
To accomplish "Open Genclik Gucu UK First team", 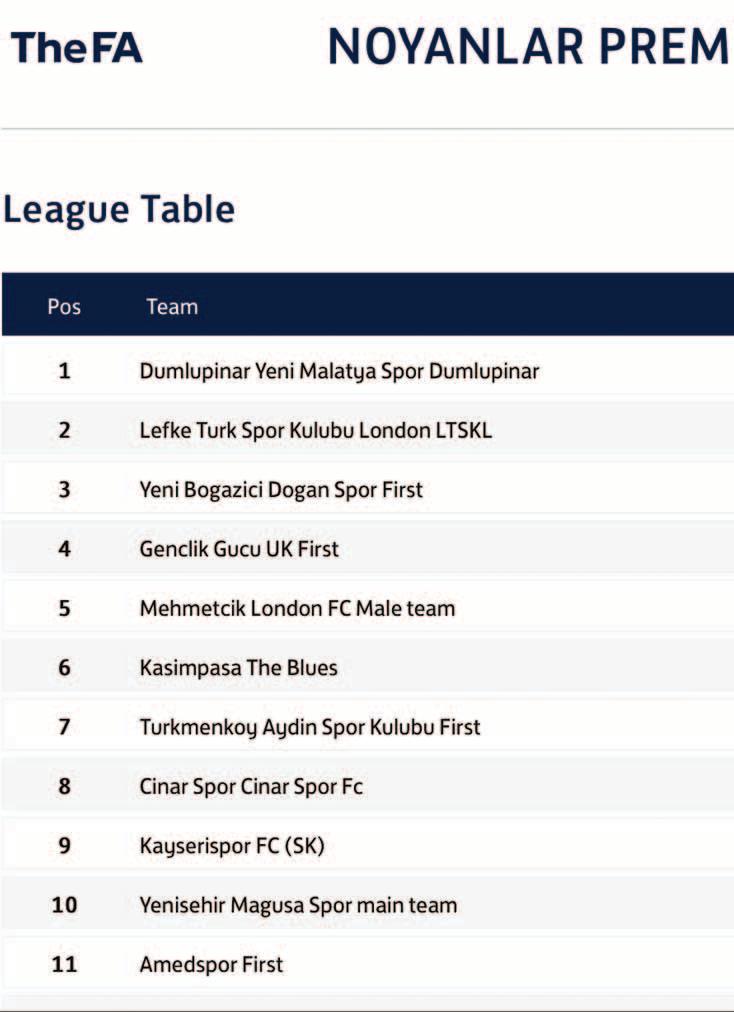I will (x=239, y=549).
